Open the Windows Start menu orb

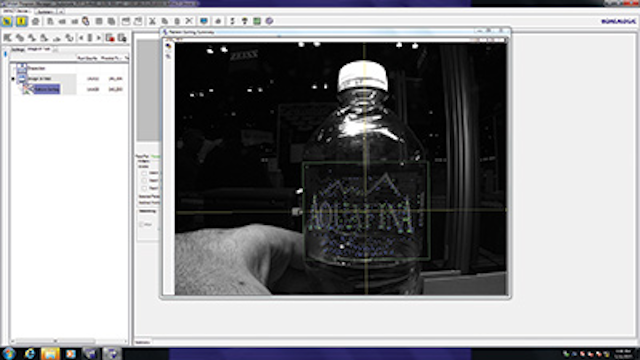[9, 353]
